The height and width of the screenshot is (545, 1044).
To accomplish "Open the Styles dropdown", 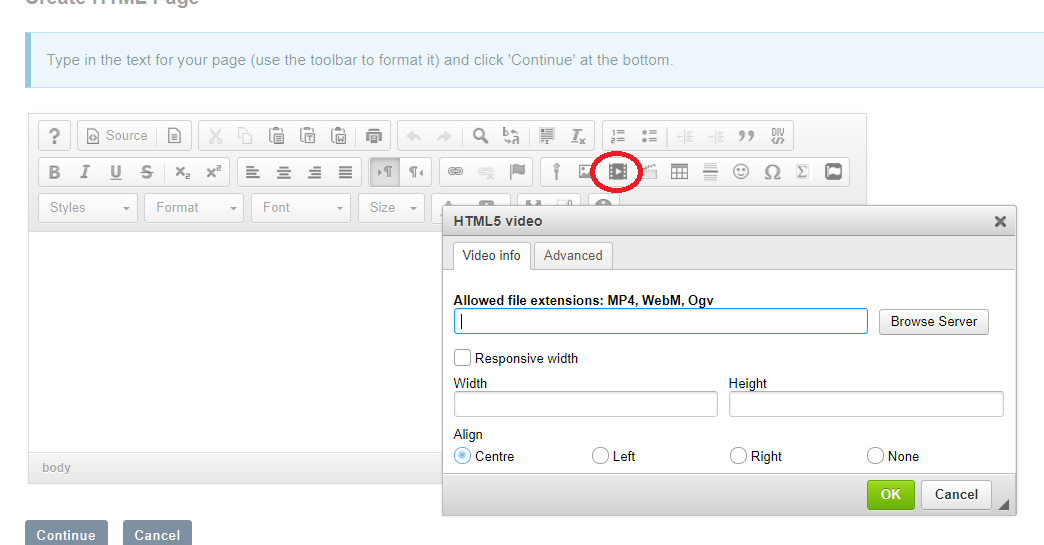I will point(88,208).
